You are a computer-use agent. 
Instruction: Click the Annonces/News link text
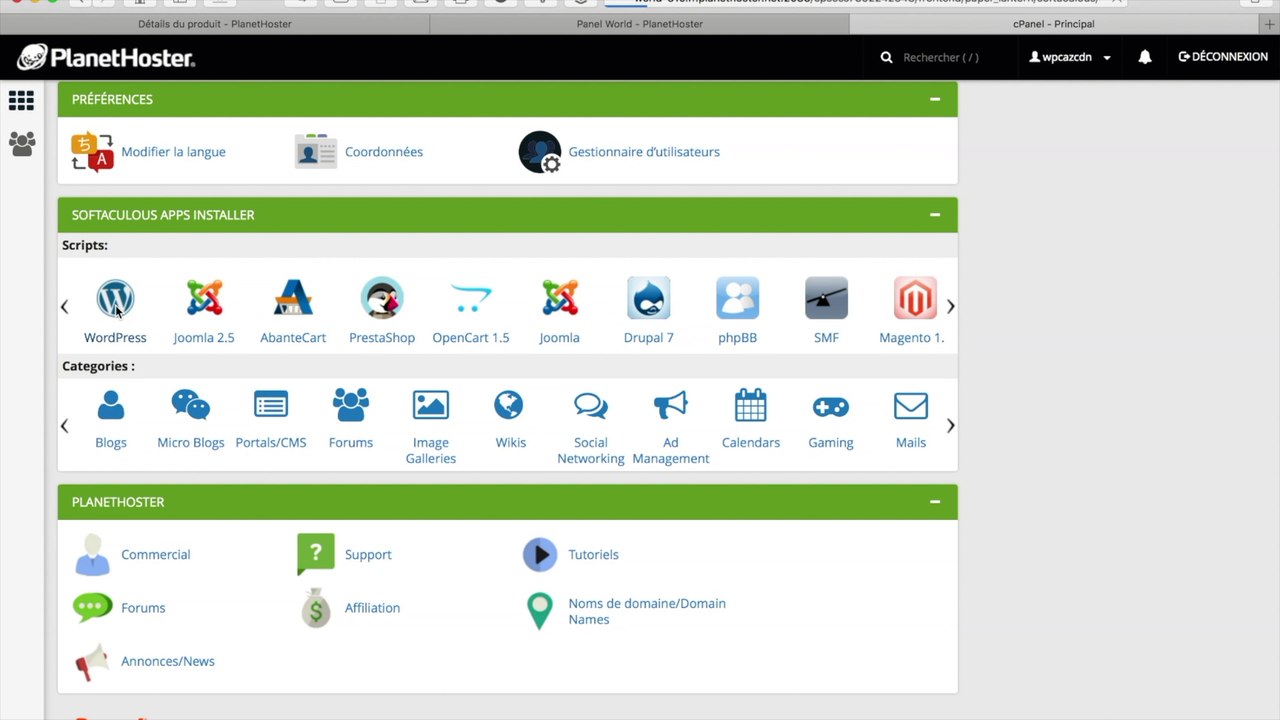pyautogui.click(x=168, y=661)
